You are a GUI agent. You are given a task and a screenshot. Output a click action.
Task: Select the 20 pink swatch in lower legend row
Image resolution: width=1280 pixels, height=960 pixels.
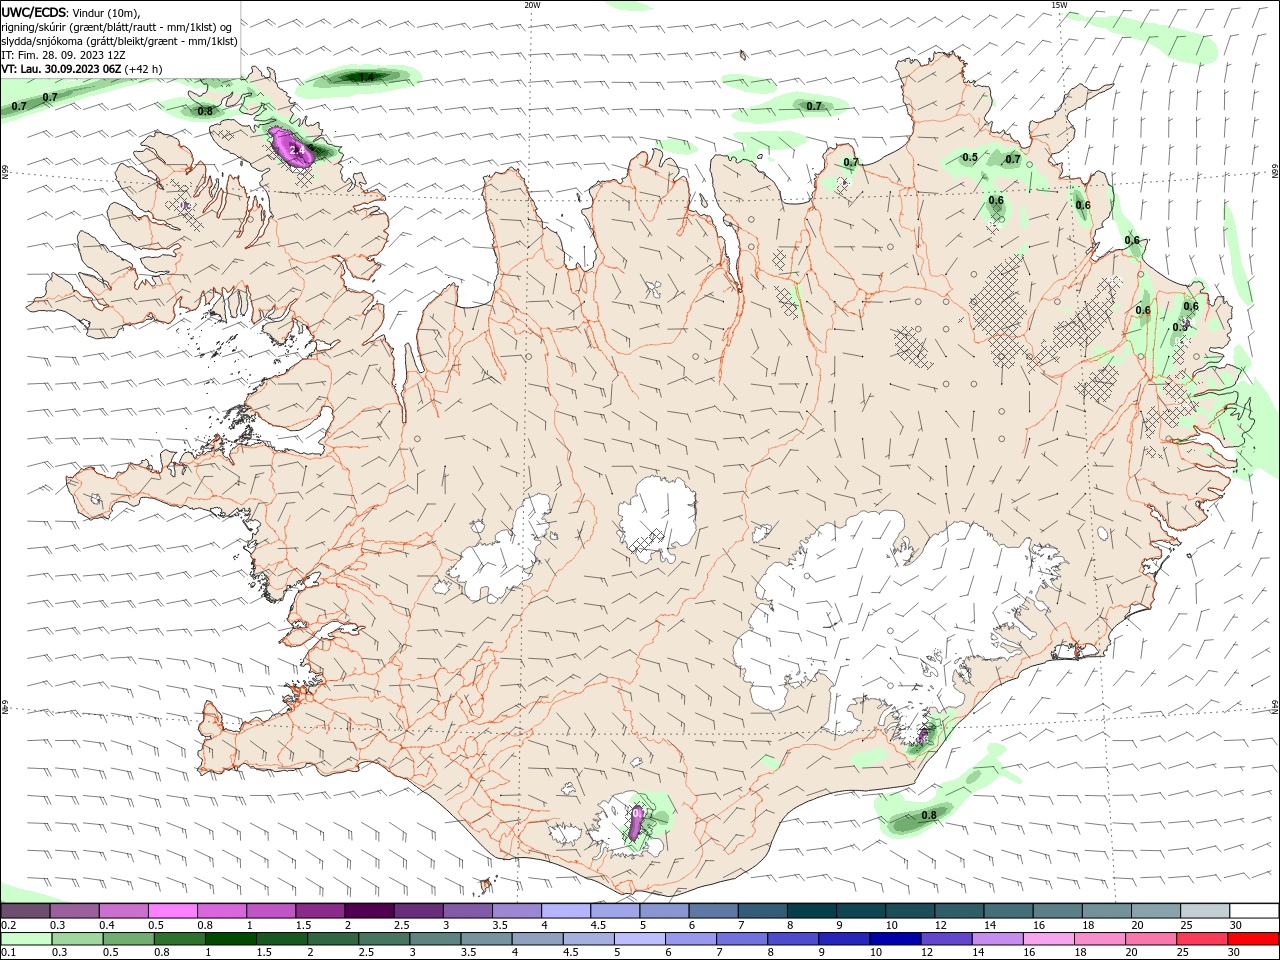(x=1149, y=939)
